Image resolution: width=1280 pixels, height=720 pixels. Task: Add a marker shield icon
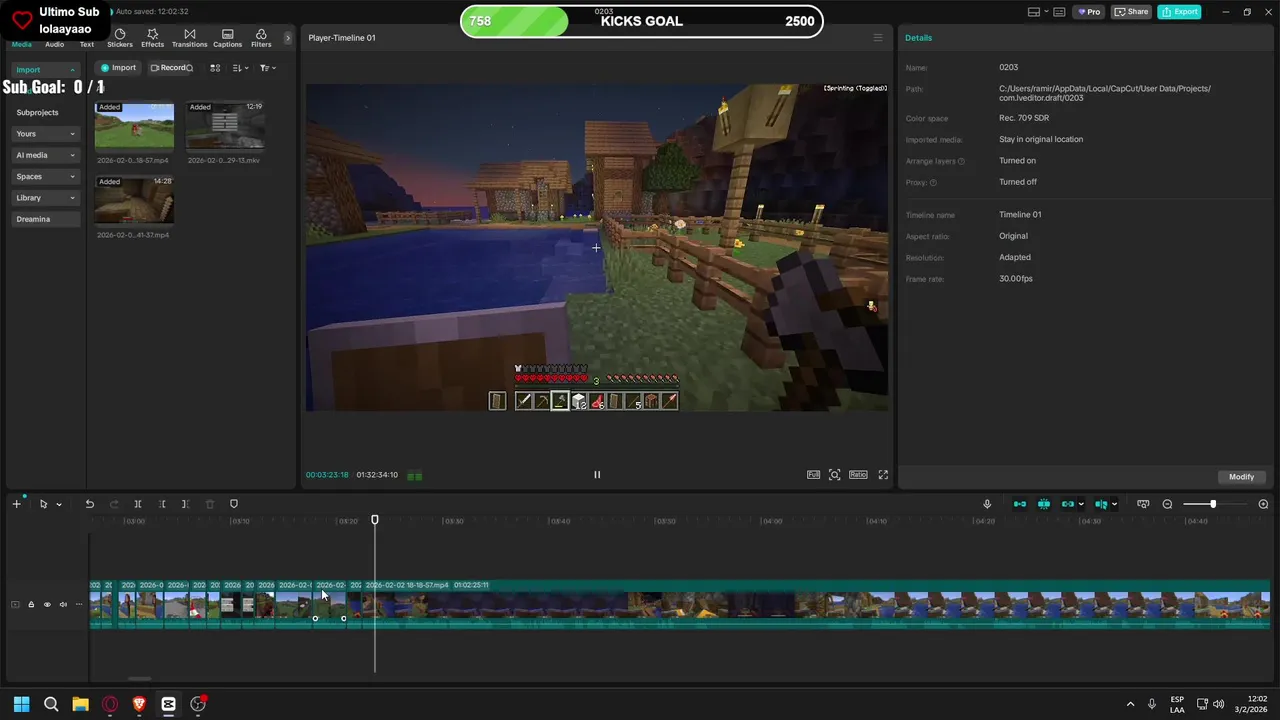[234, 504]
